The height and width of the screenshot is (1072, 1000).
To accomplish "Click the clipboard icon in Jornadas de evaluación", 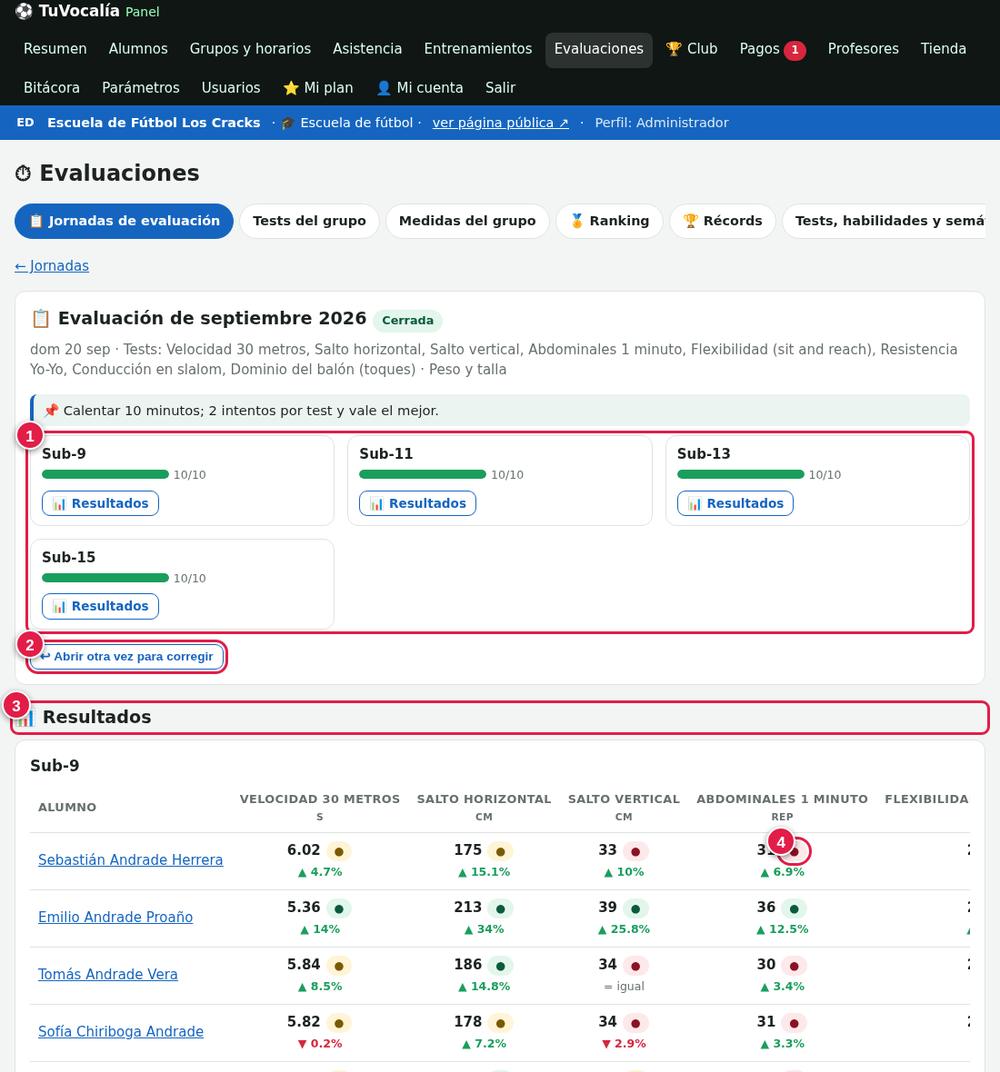I will click(x=36, y=221).
